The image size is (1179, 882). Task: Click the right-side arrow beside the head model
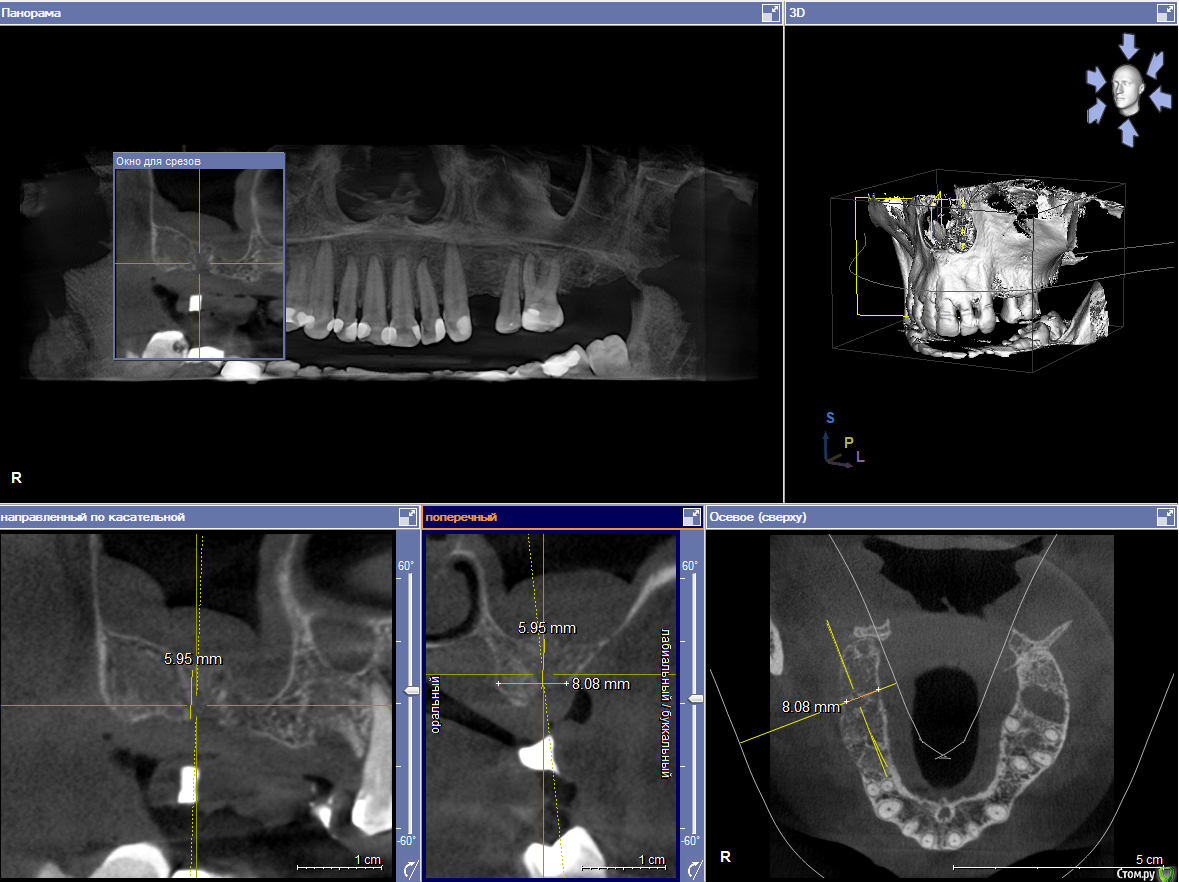(1162, 98)
